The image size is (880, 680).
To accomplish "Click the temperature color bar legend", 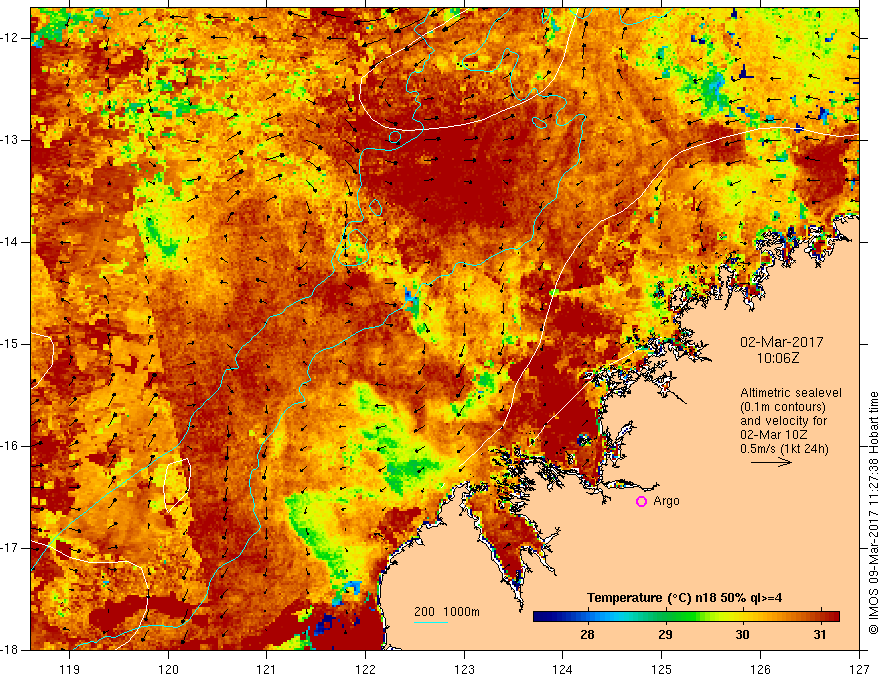I will (x=686, y=617).
